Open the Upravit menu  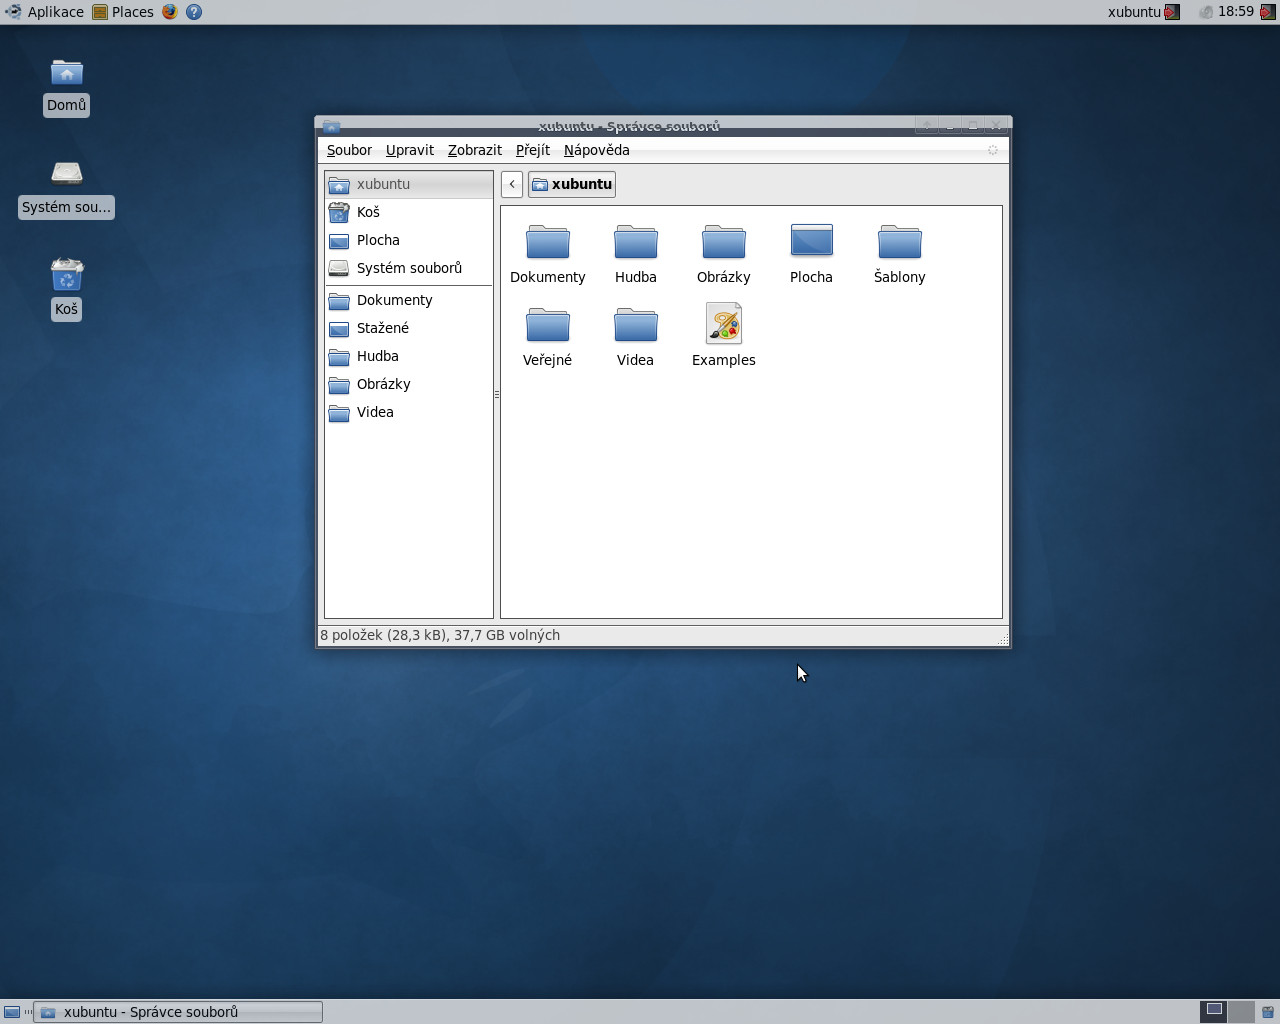pos(410,150)
